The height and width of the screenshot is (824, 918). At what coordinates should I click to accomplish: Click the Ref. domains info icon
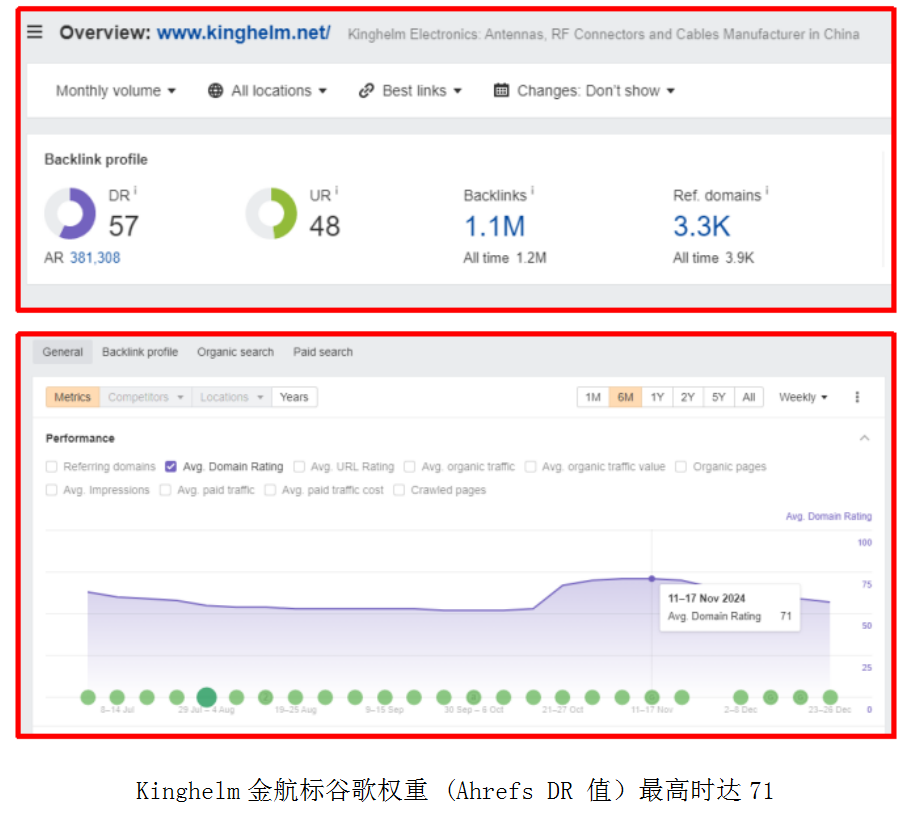click(x=767, y=190)
